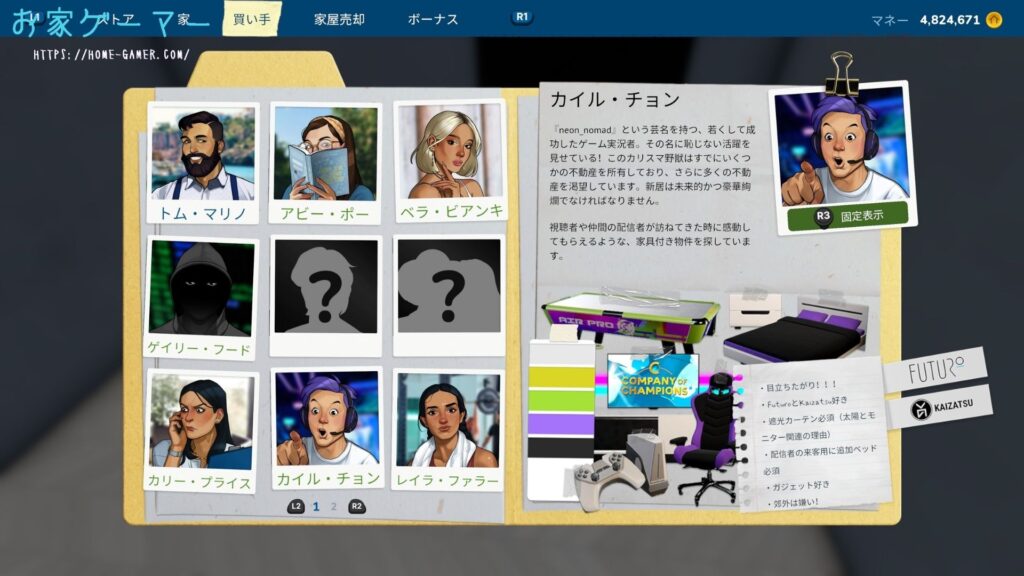The image size is (1024, 576).
Task: Click the note line ガジェット好き
Action: point(797,486)
